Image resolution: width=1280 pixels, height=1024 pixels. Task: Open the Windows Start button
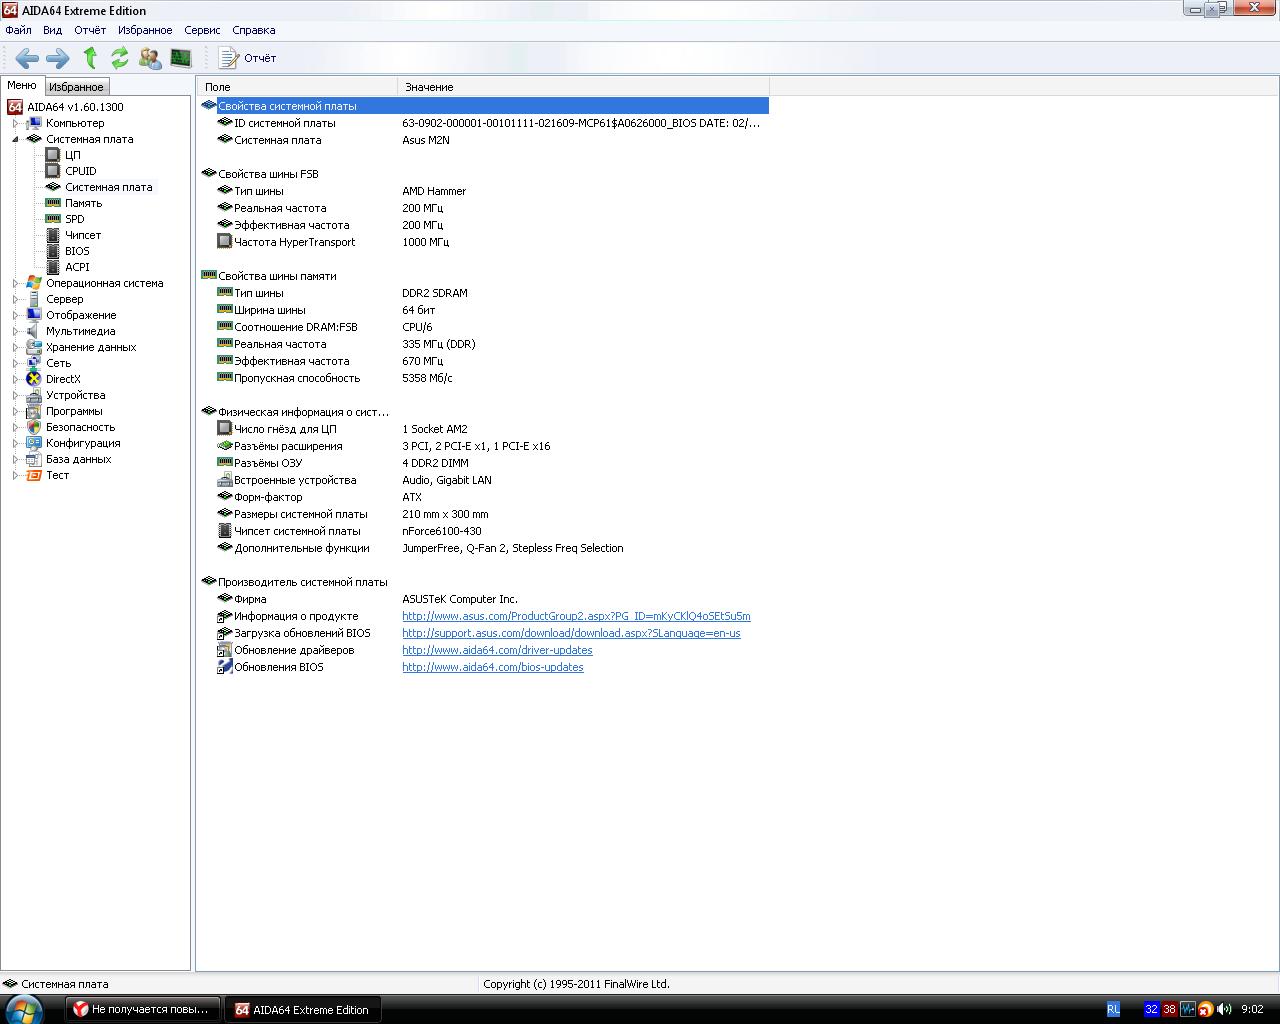pos(24,1009)
